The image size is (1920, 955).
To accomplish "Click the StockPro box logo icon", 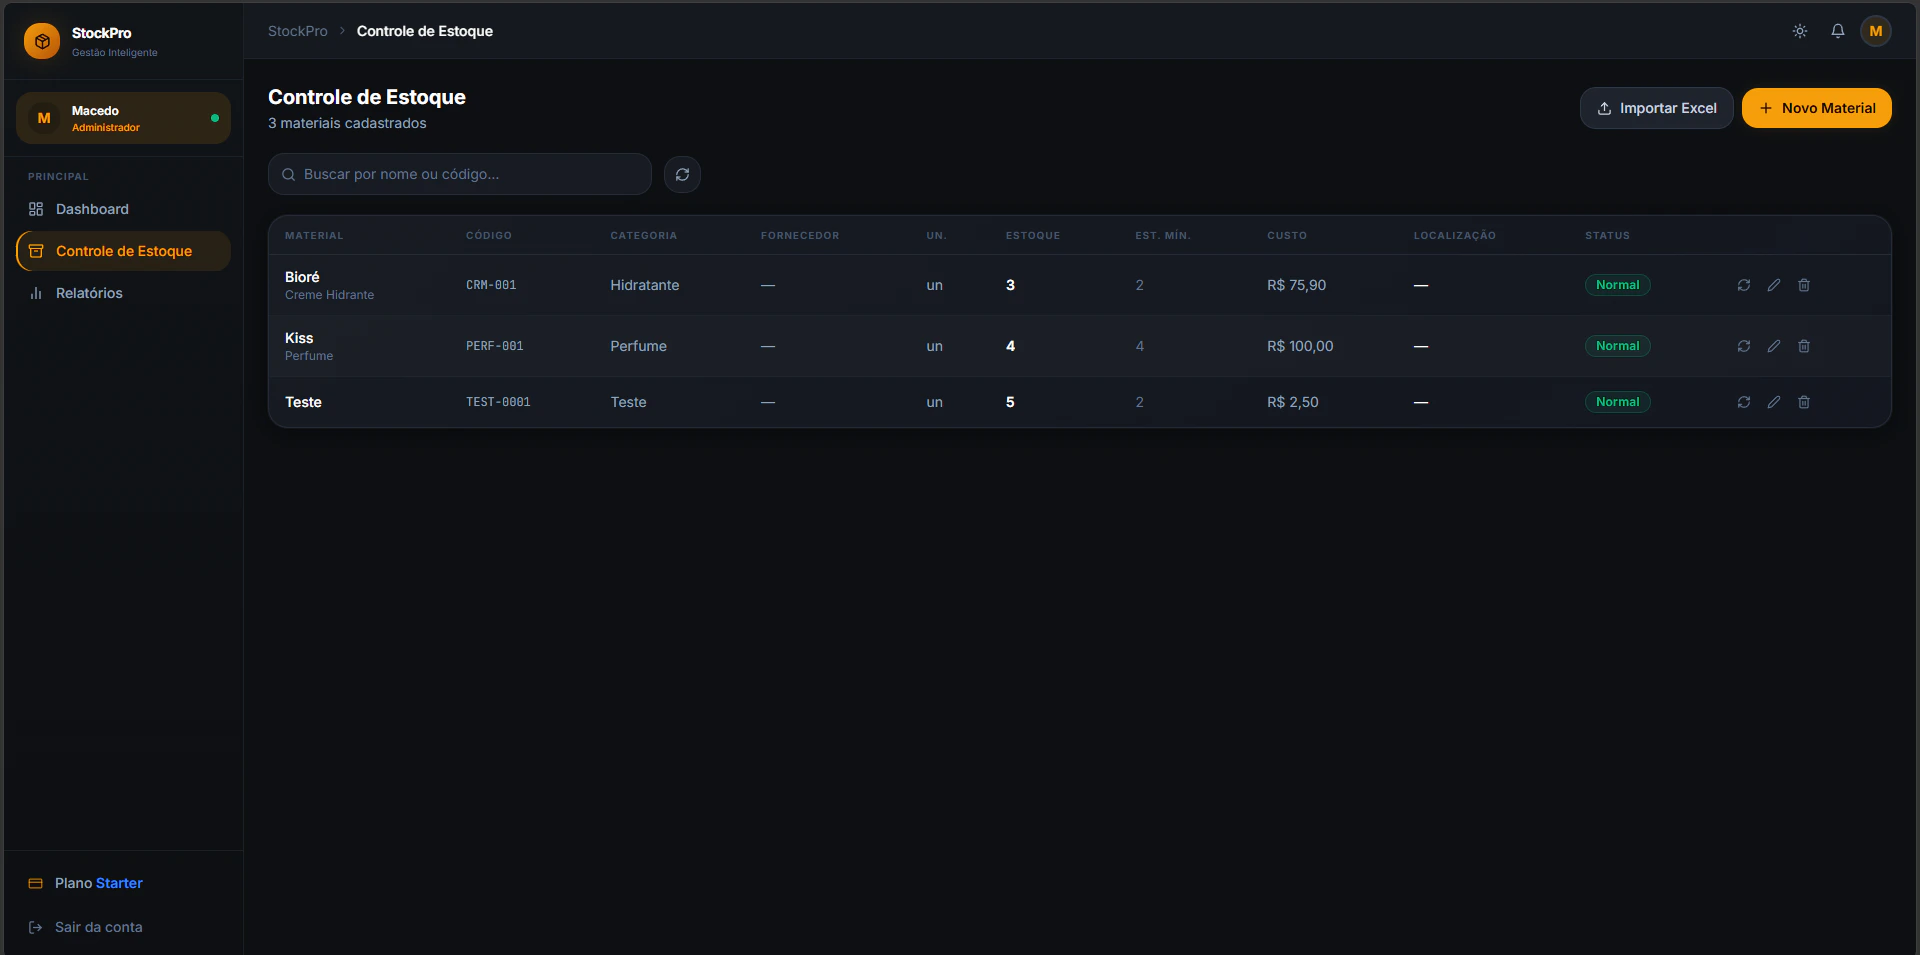I will pos(42,41).
